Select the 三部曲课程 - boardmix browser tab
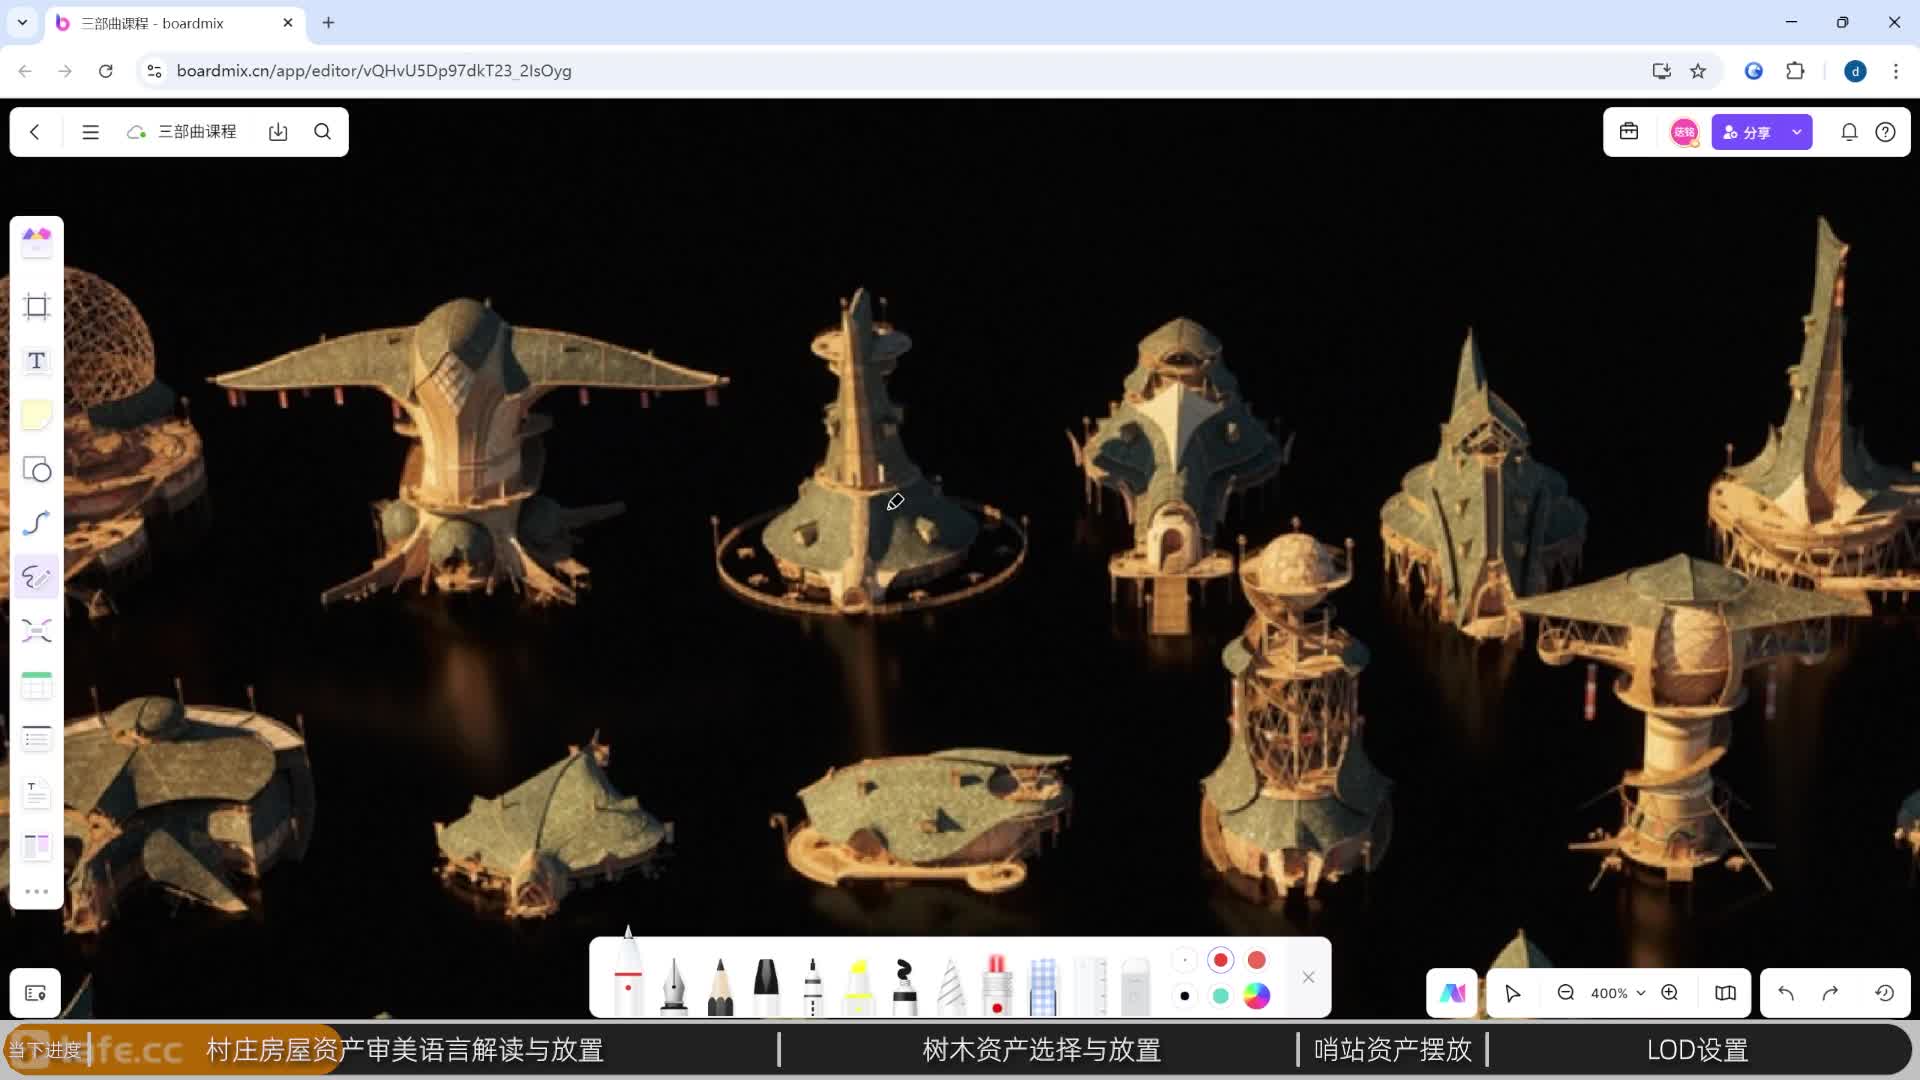The image size is (1920, 1080). tap(175, 22)
